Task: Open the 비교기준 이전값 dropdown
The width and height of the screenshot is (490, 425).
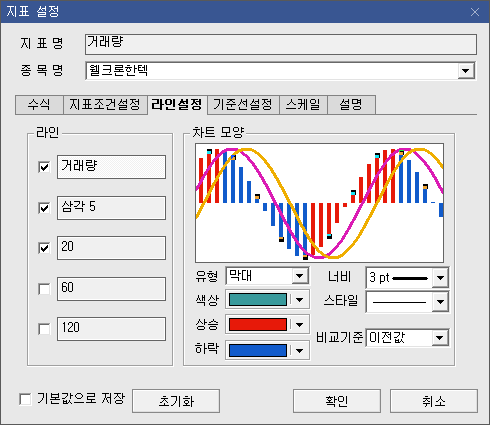Action: 440,338
